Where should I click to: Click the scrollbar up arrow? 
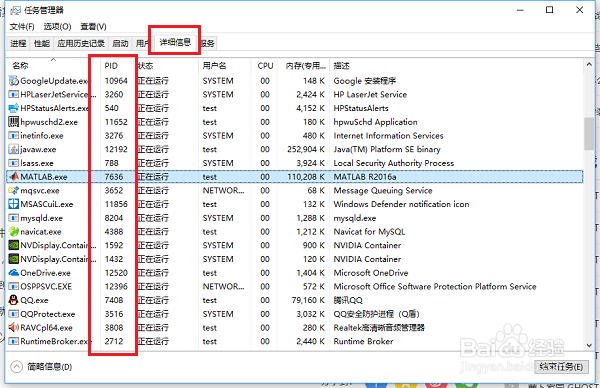click(x=589, y=65)
